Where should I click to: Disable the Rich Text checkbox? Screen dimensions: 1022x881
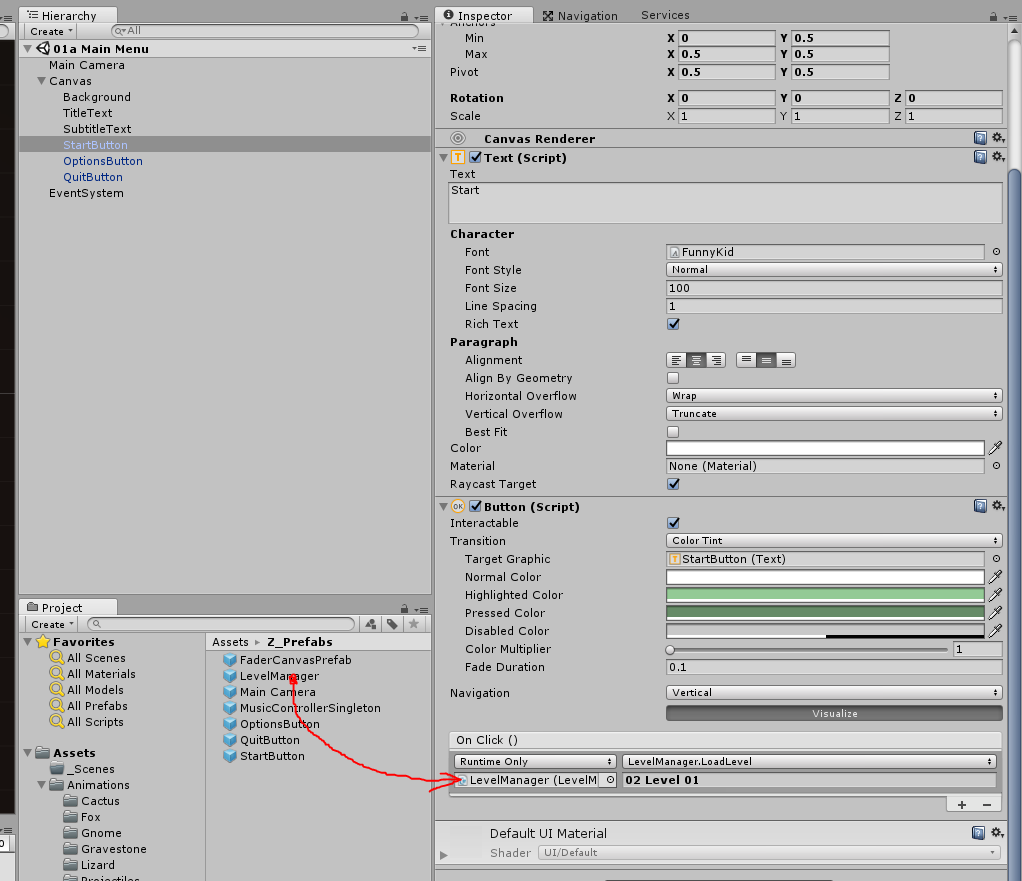[x=671, y=324]
